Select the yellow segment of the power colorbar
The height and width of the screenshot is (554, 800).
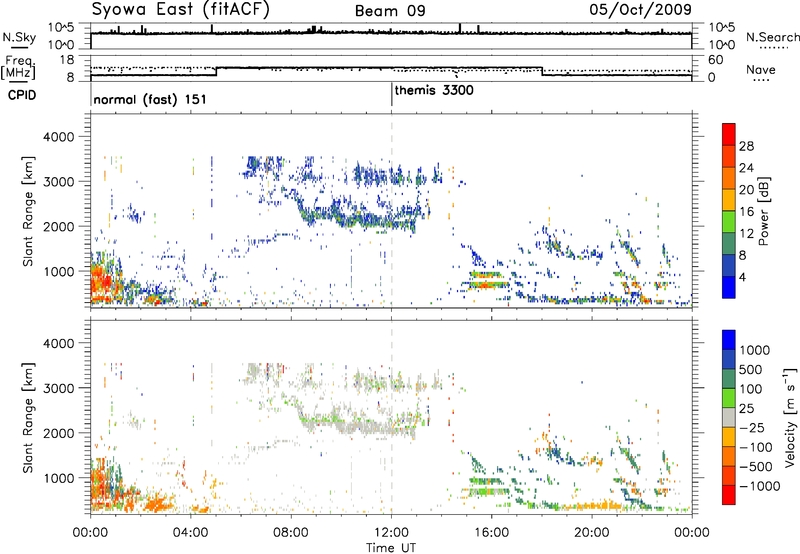click(x=729, y=199)
